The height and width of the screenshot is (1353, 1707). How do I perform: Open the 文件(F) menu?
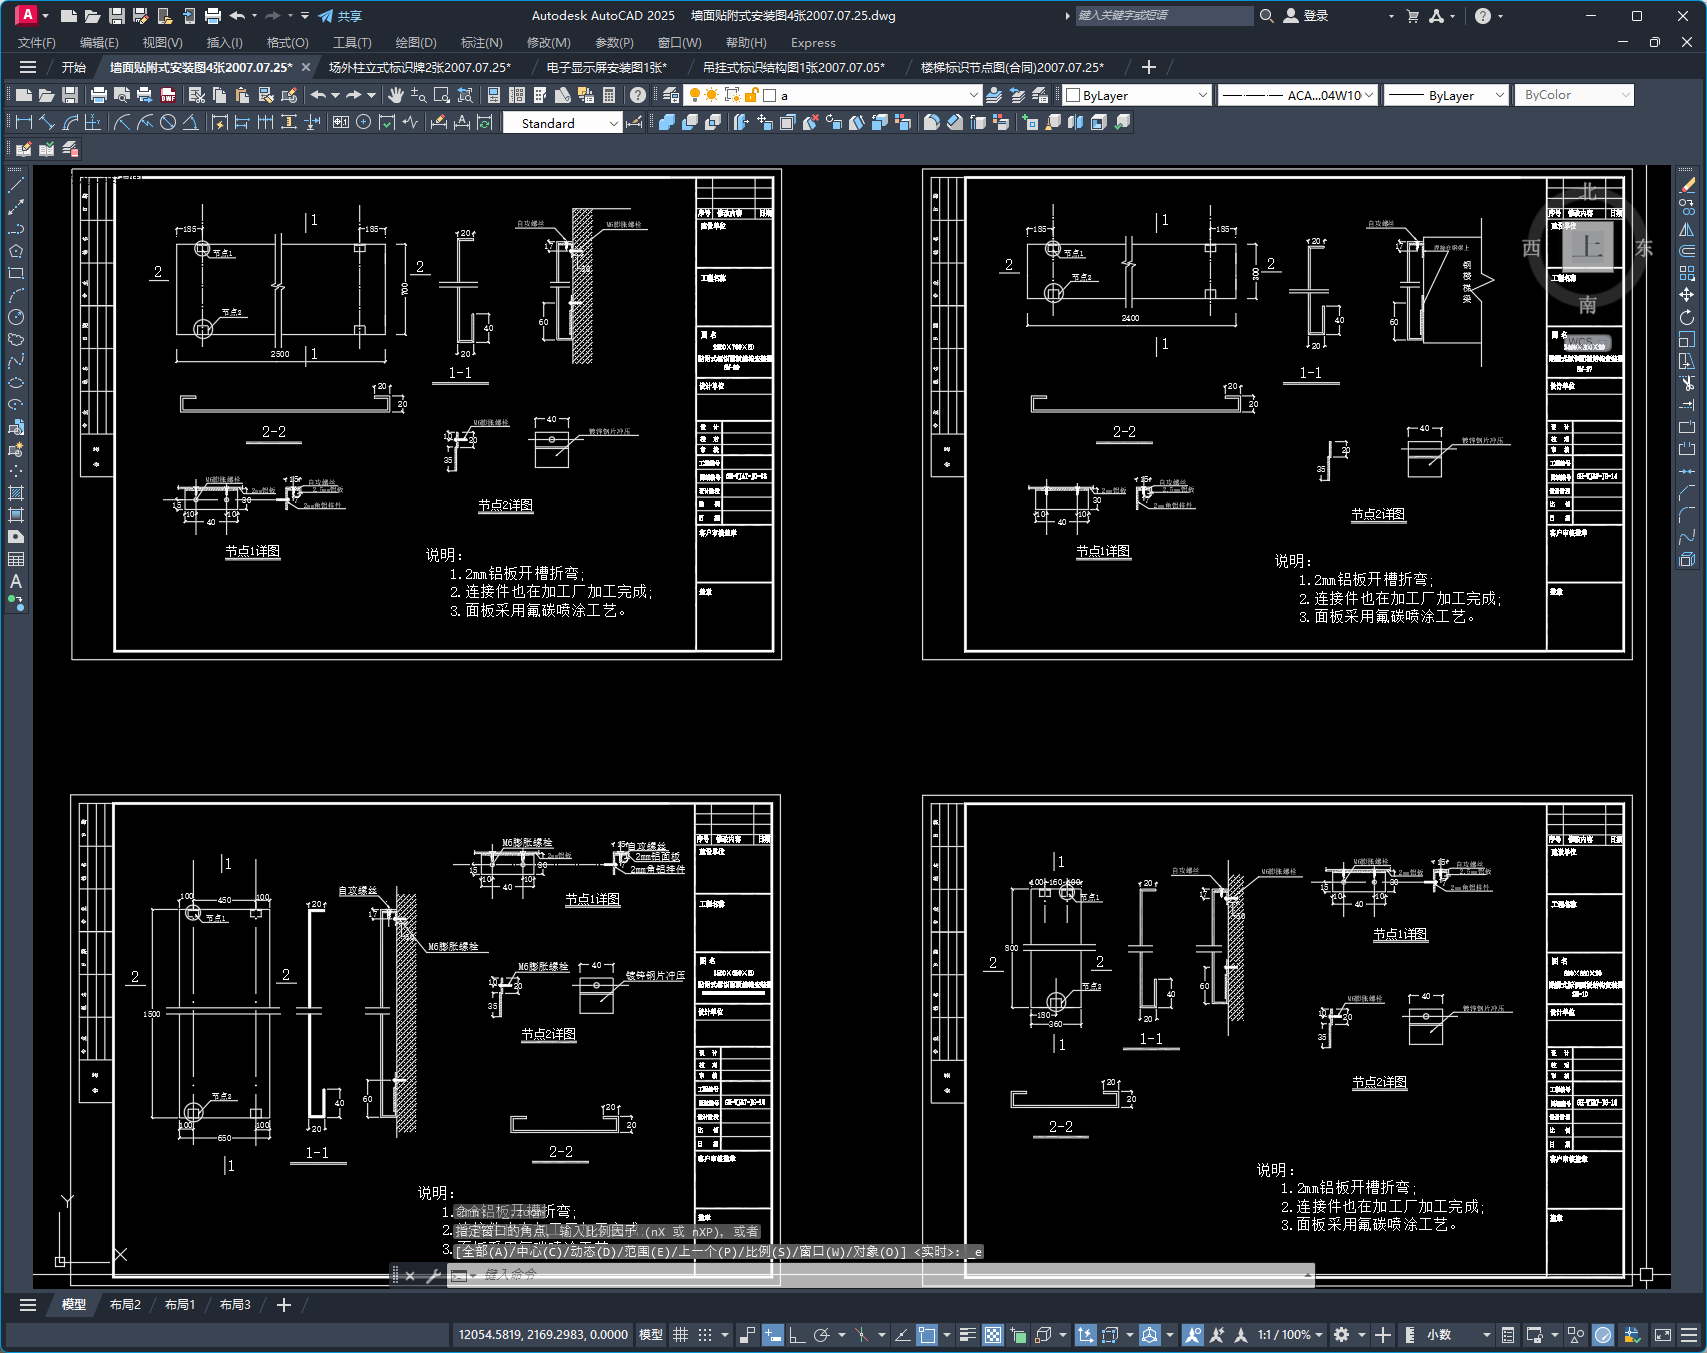[37, 42]
